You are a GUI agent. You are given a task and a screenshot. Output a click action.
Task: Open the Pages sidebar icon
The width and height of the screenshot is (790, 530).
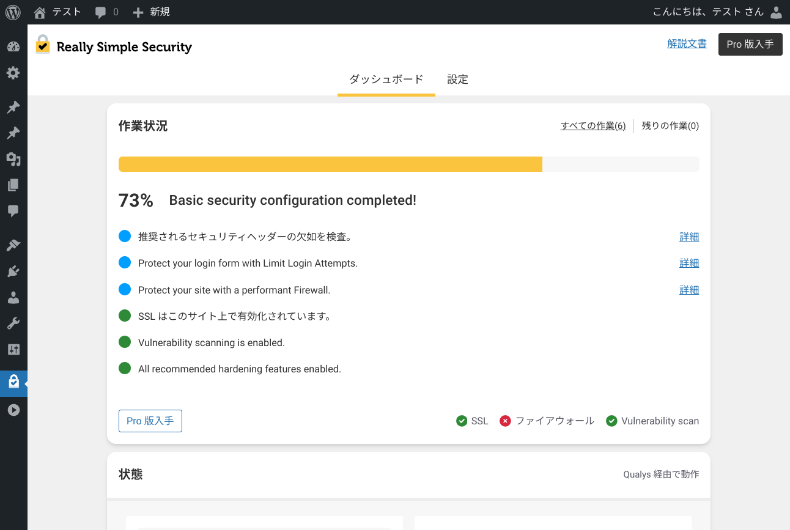pyautogui.click(x=13, y=185)
